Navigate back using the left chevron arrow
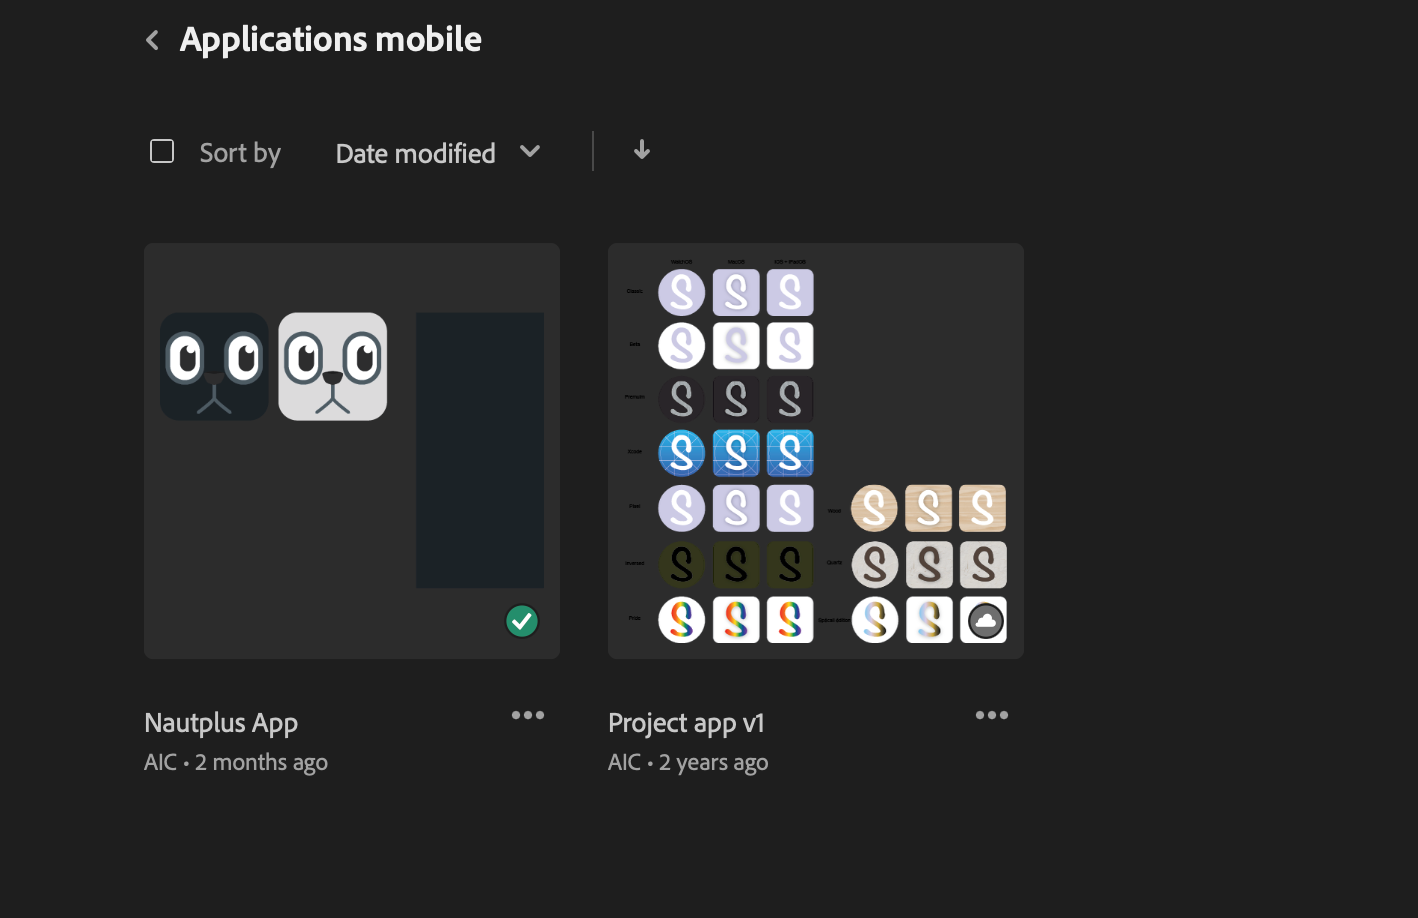Screen dimensions: 1418x918 click(x=151, y=39)
